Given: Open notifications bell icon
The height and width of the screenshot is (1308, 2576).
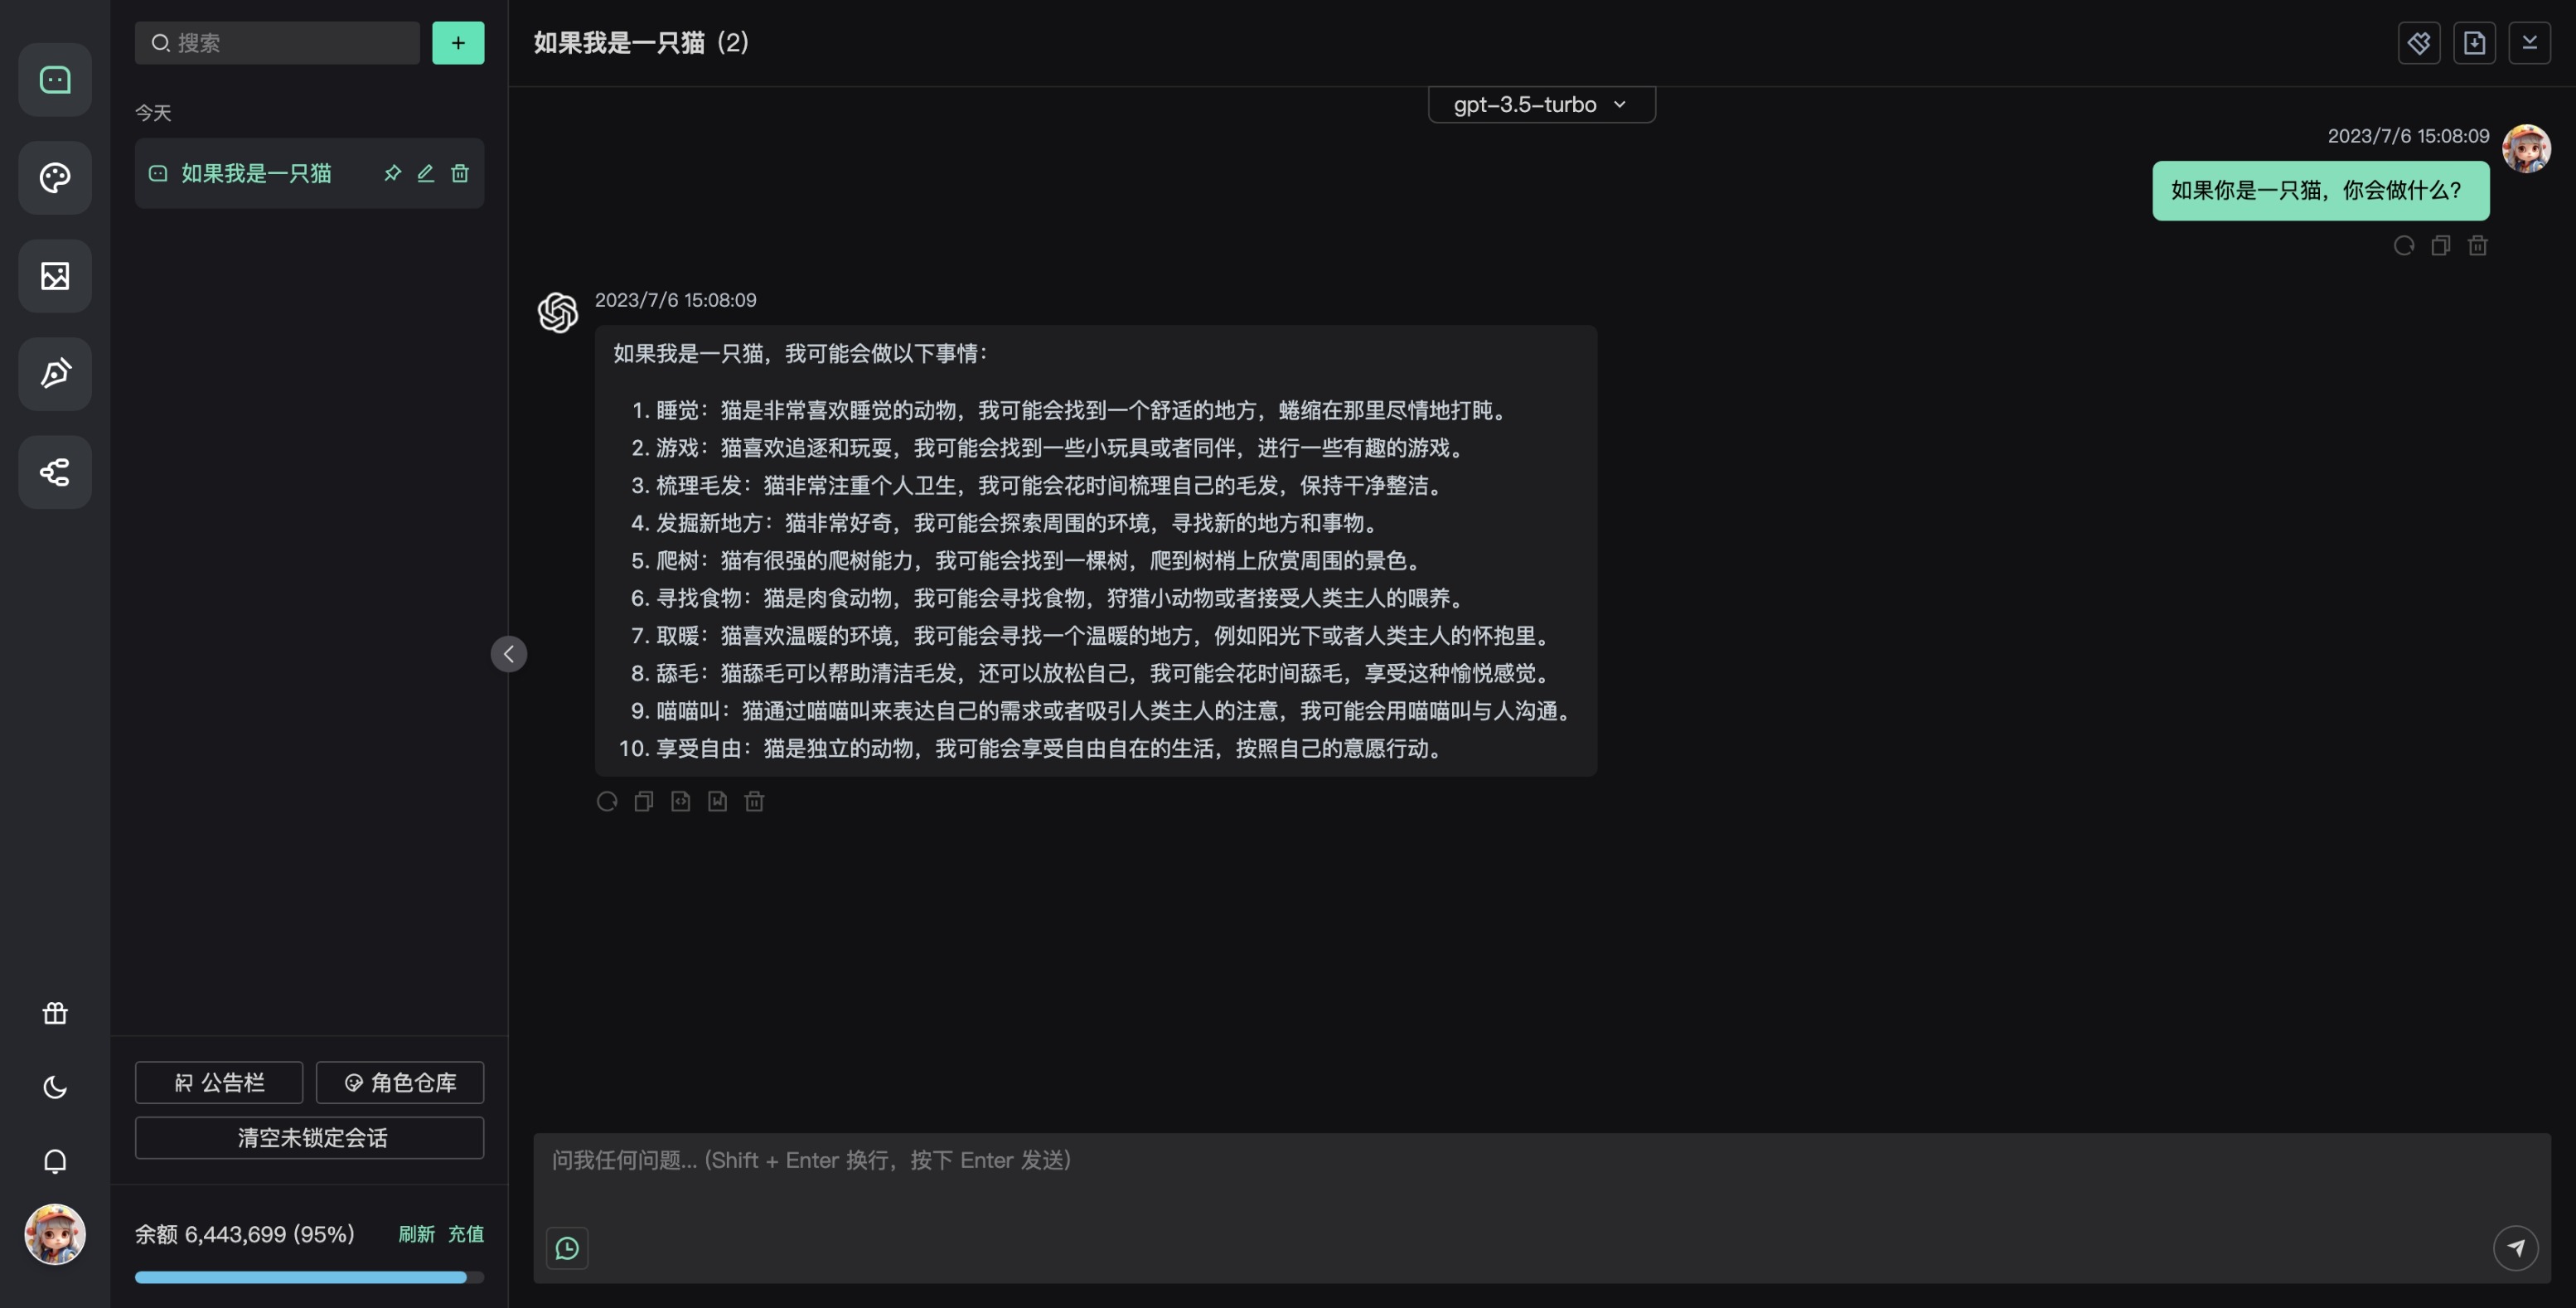Looking at the screenshot, I should (x=55, y=1161).
